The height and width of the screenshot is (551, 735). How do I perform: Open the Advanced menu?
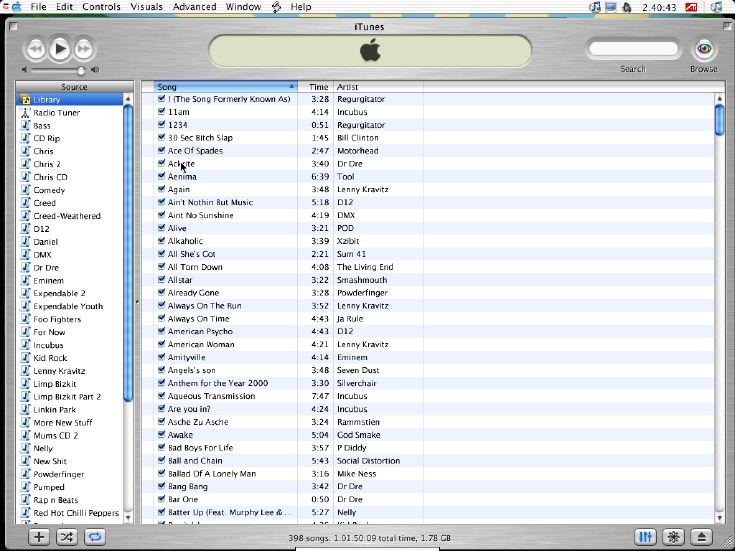tap(194, 7)
